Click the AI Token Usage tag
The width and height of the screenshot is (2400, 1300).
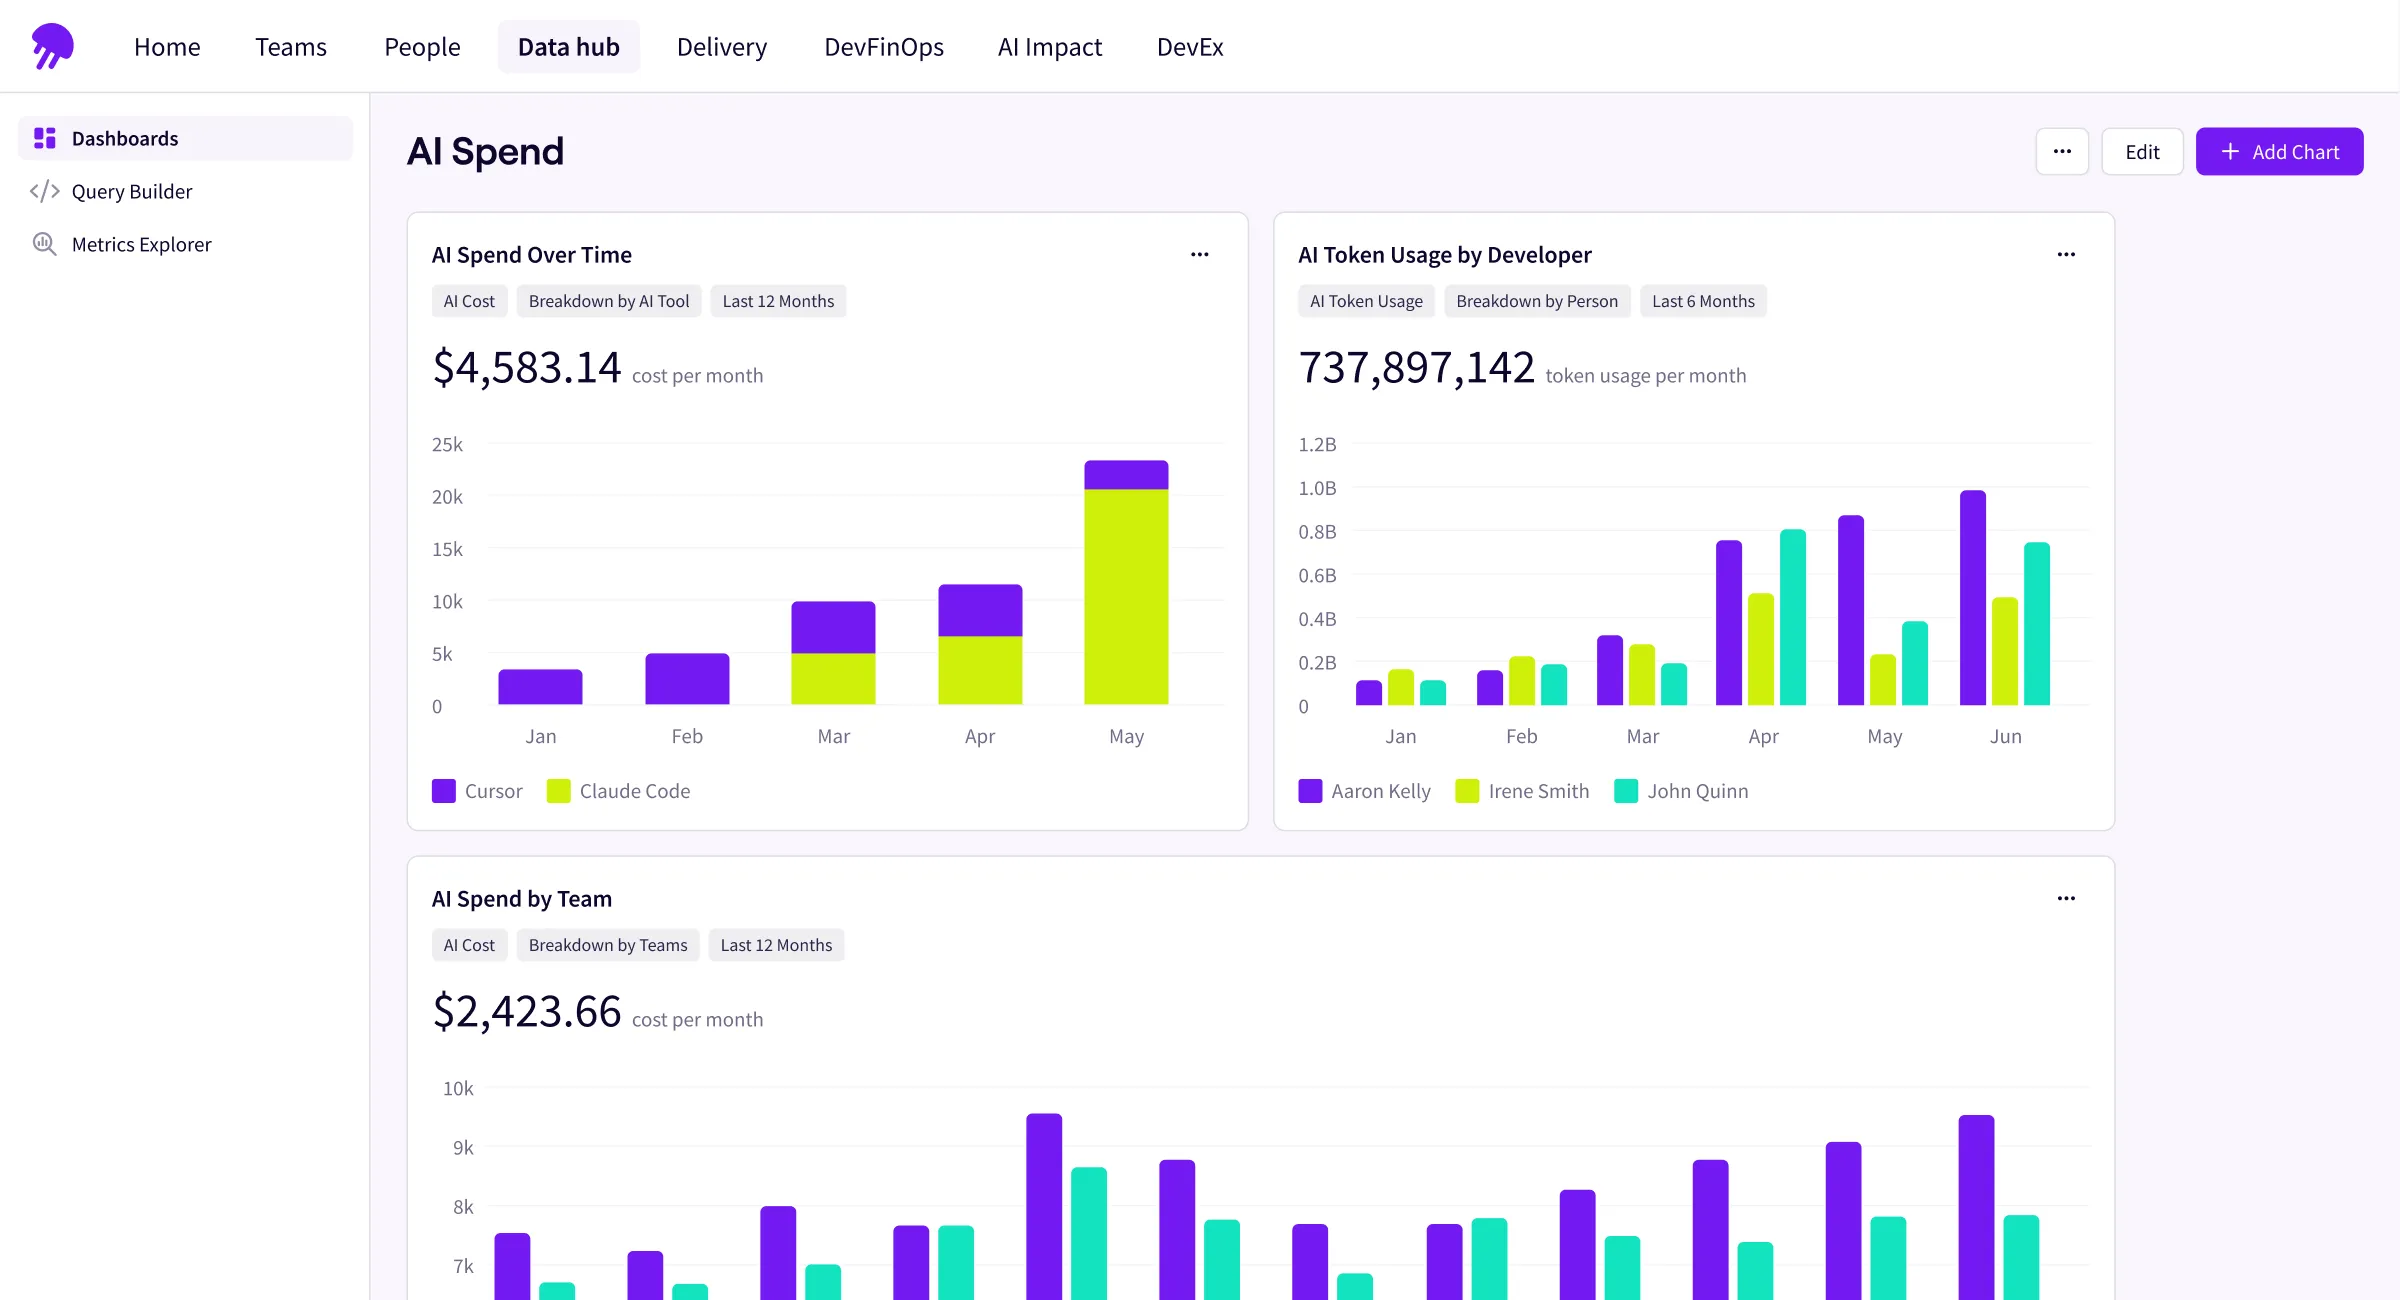(1366, 301)
